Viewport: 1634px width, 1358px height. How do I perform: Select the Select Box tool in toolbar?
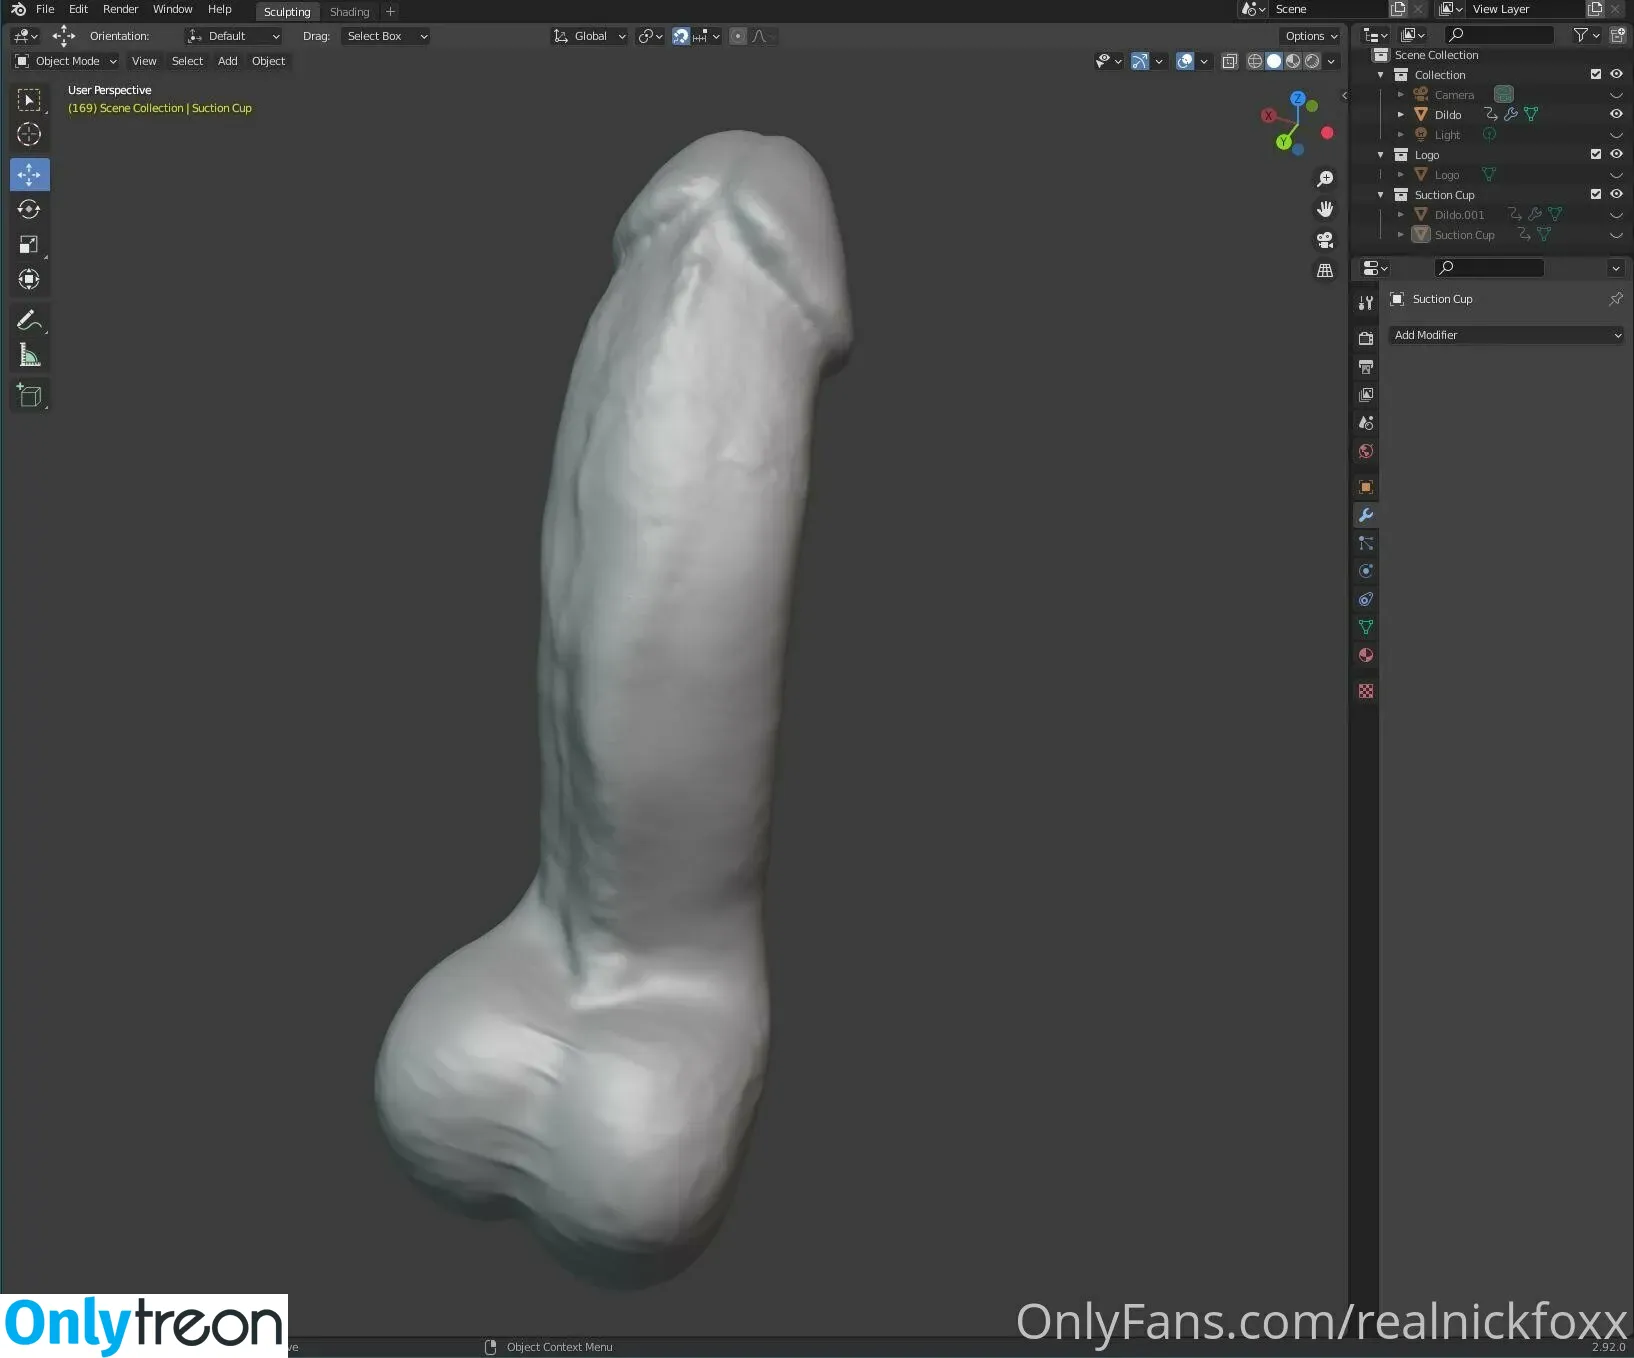coord(29,100)
